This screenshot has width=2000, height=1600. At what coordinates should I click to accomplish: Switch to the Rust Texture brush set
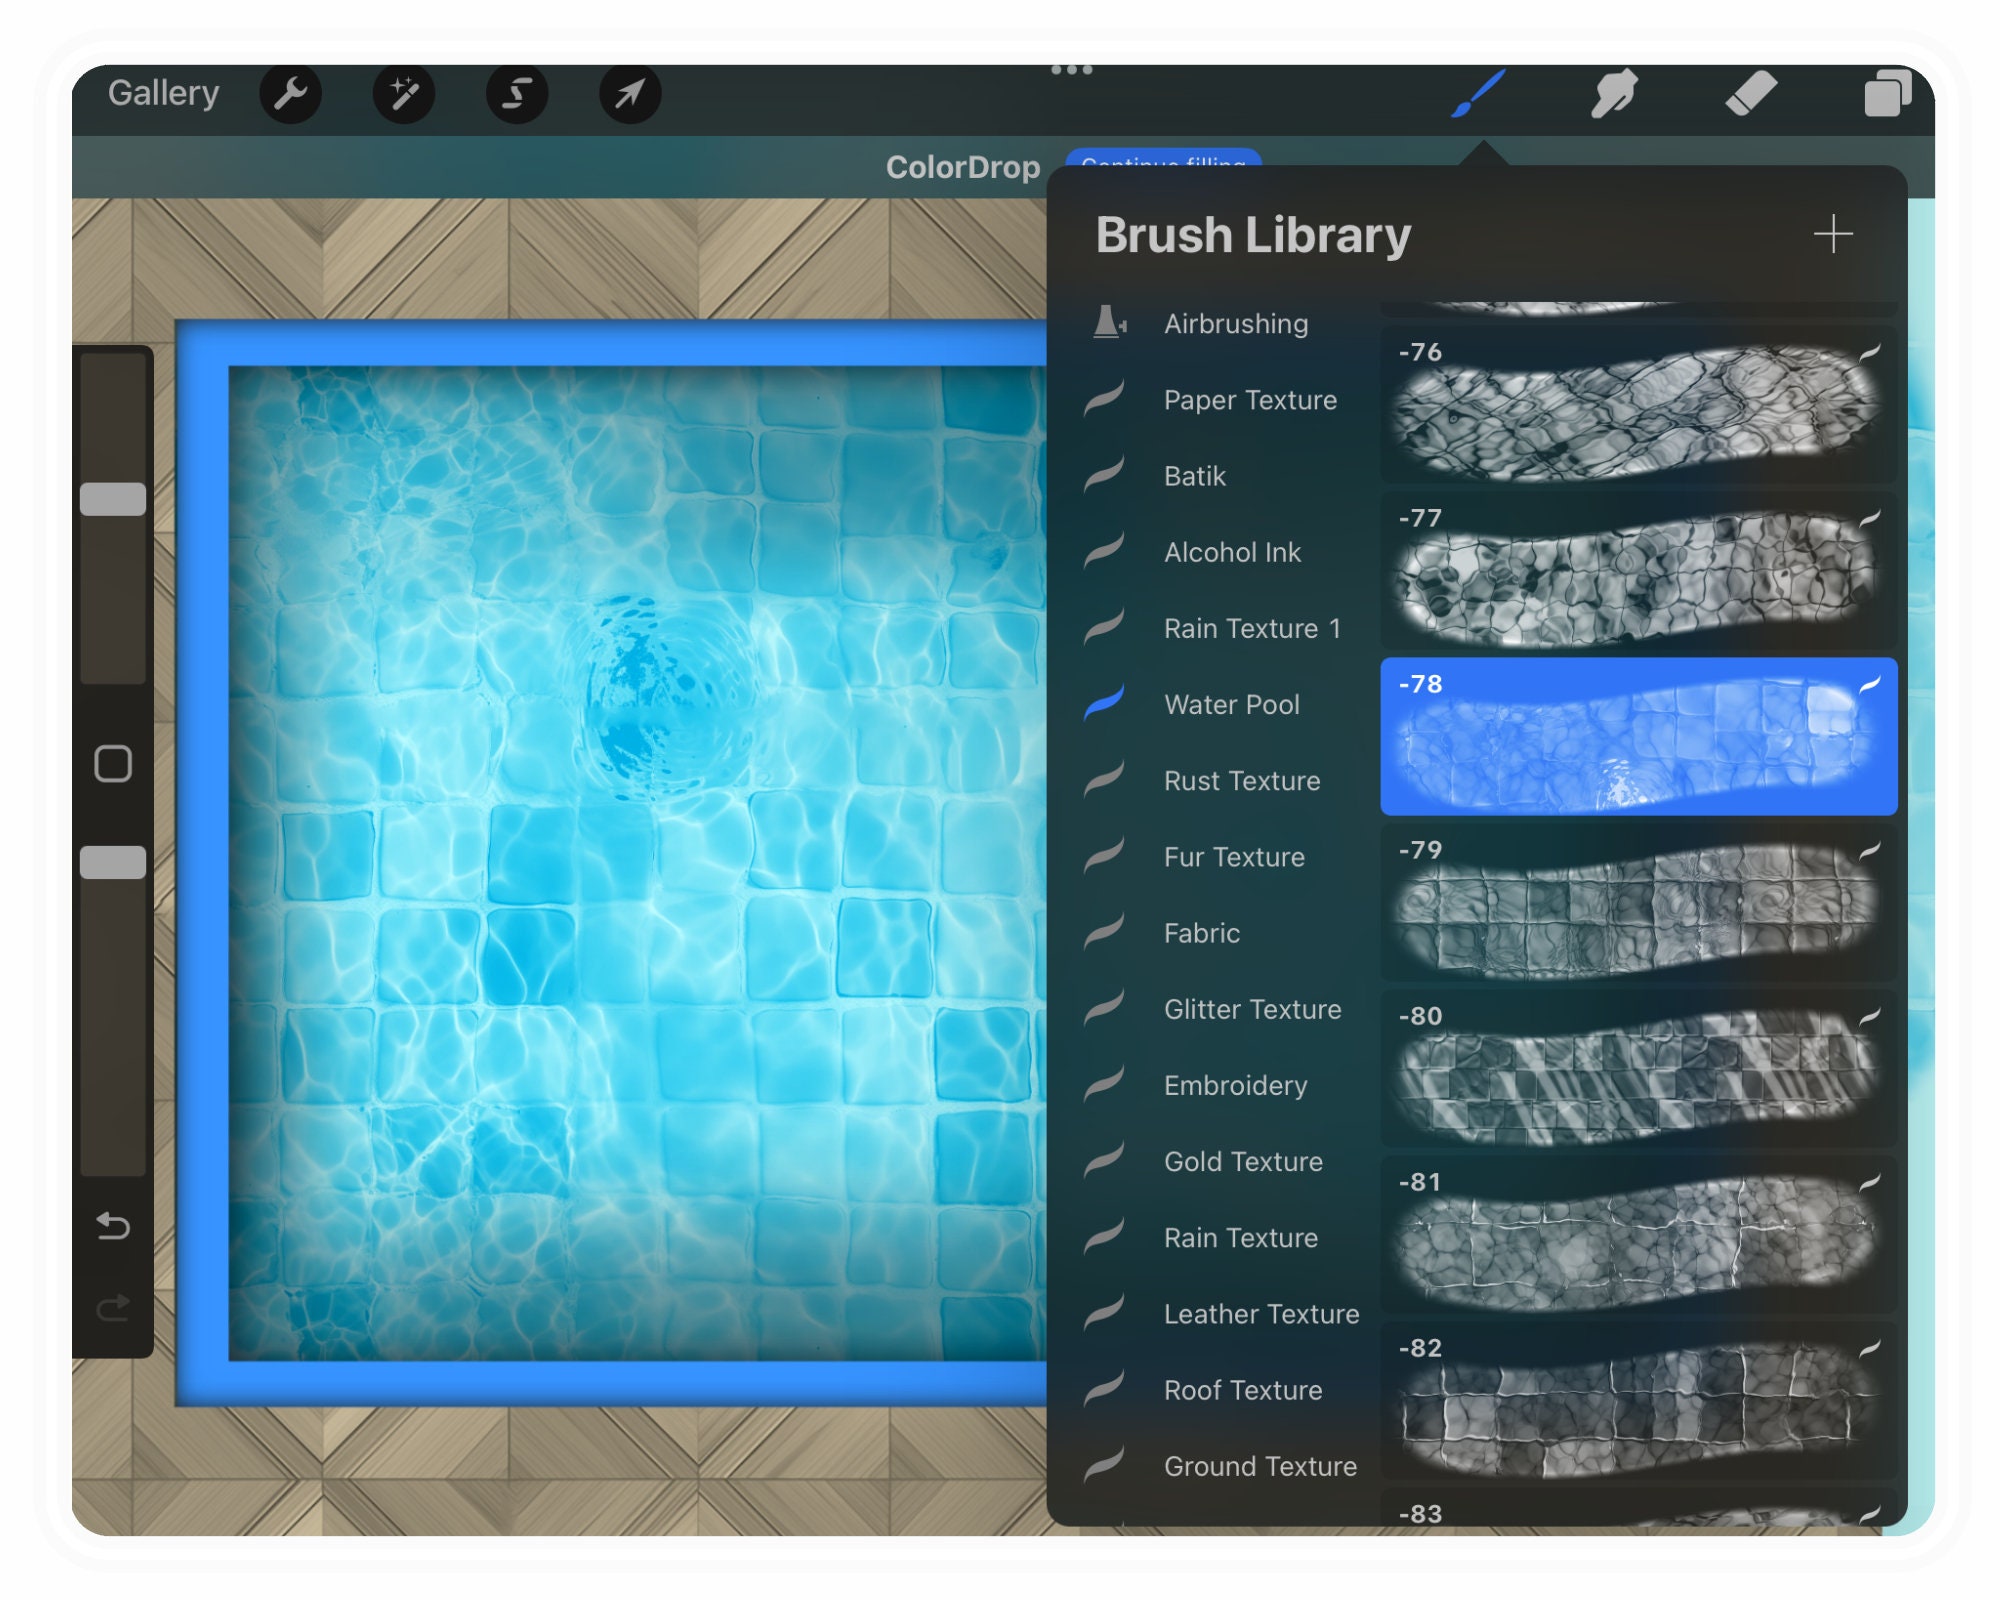pyautogui.click(x=1241, y=781)
